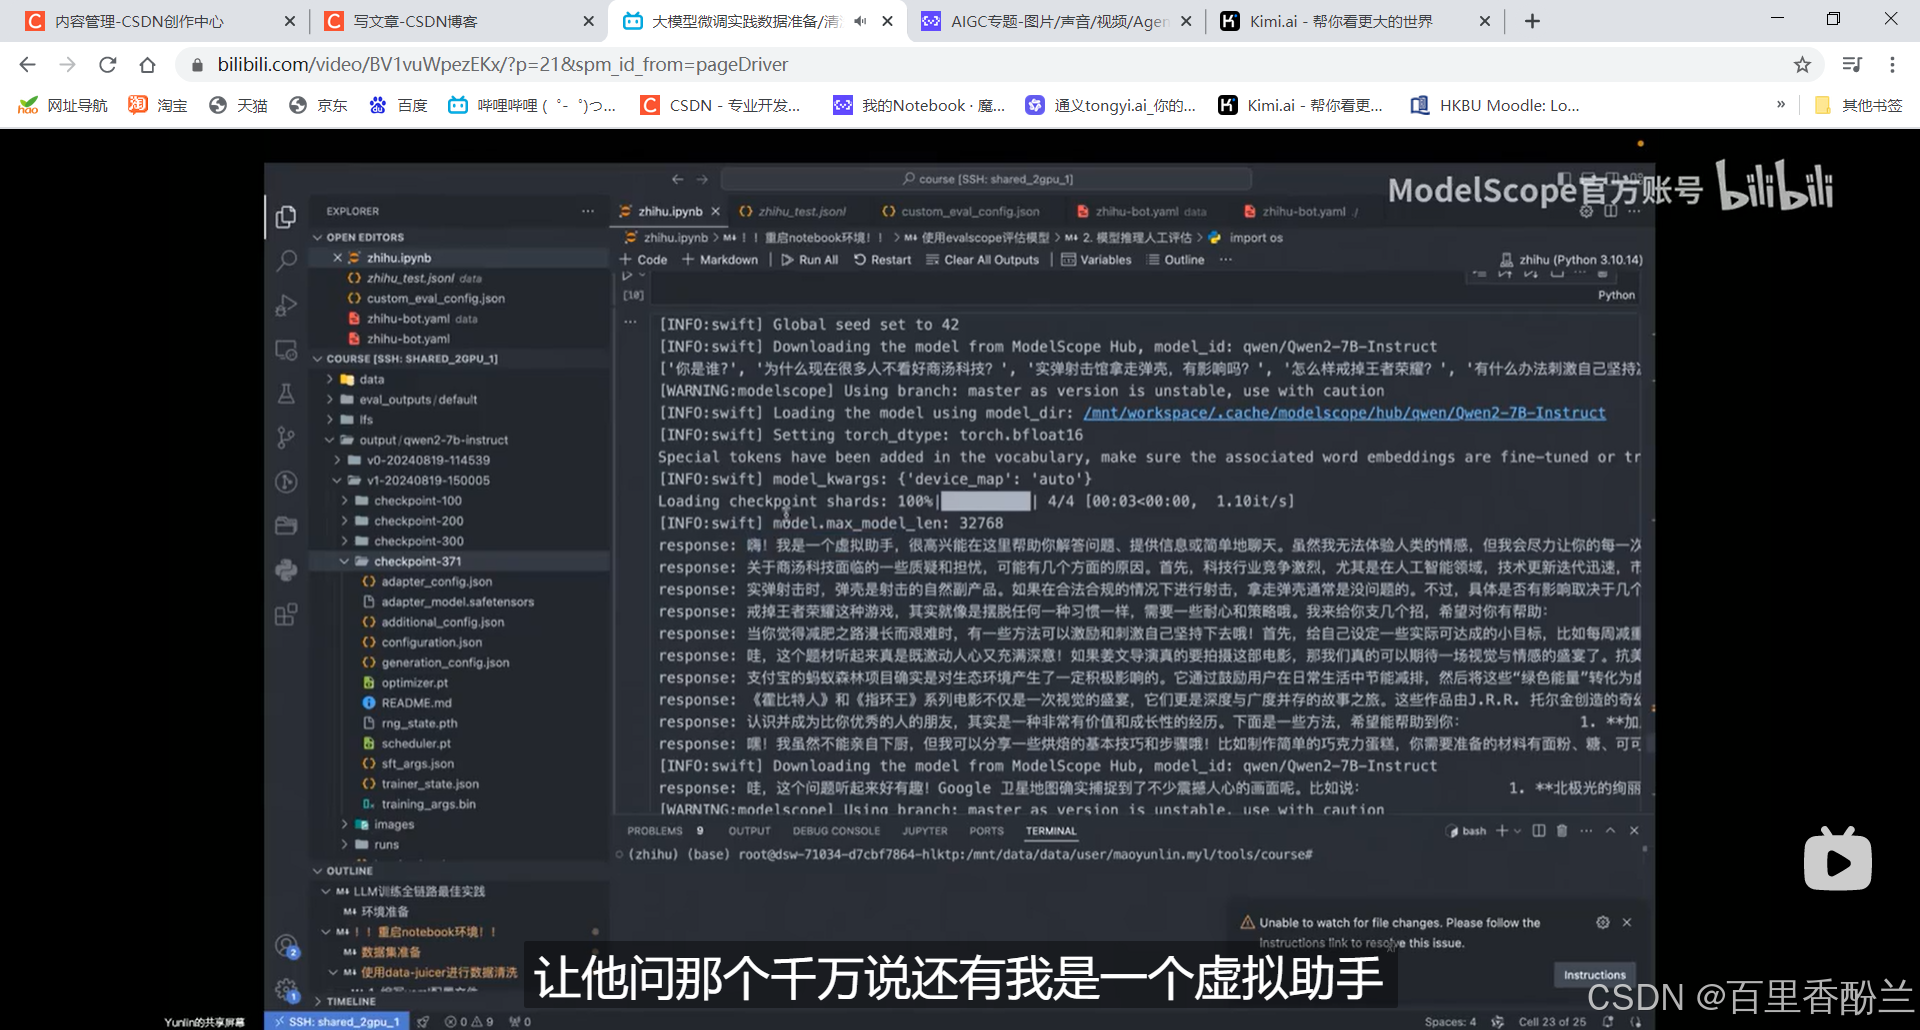Open the Extensions view
This screenshot has width=1920, height=1030.
286,614
